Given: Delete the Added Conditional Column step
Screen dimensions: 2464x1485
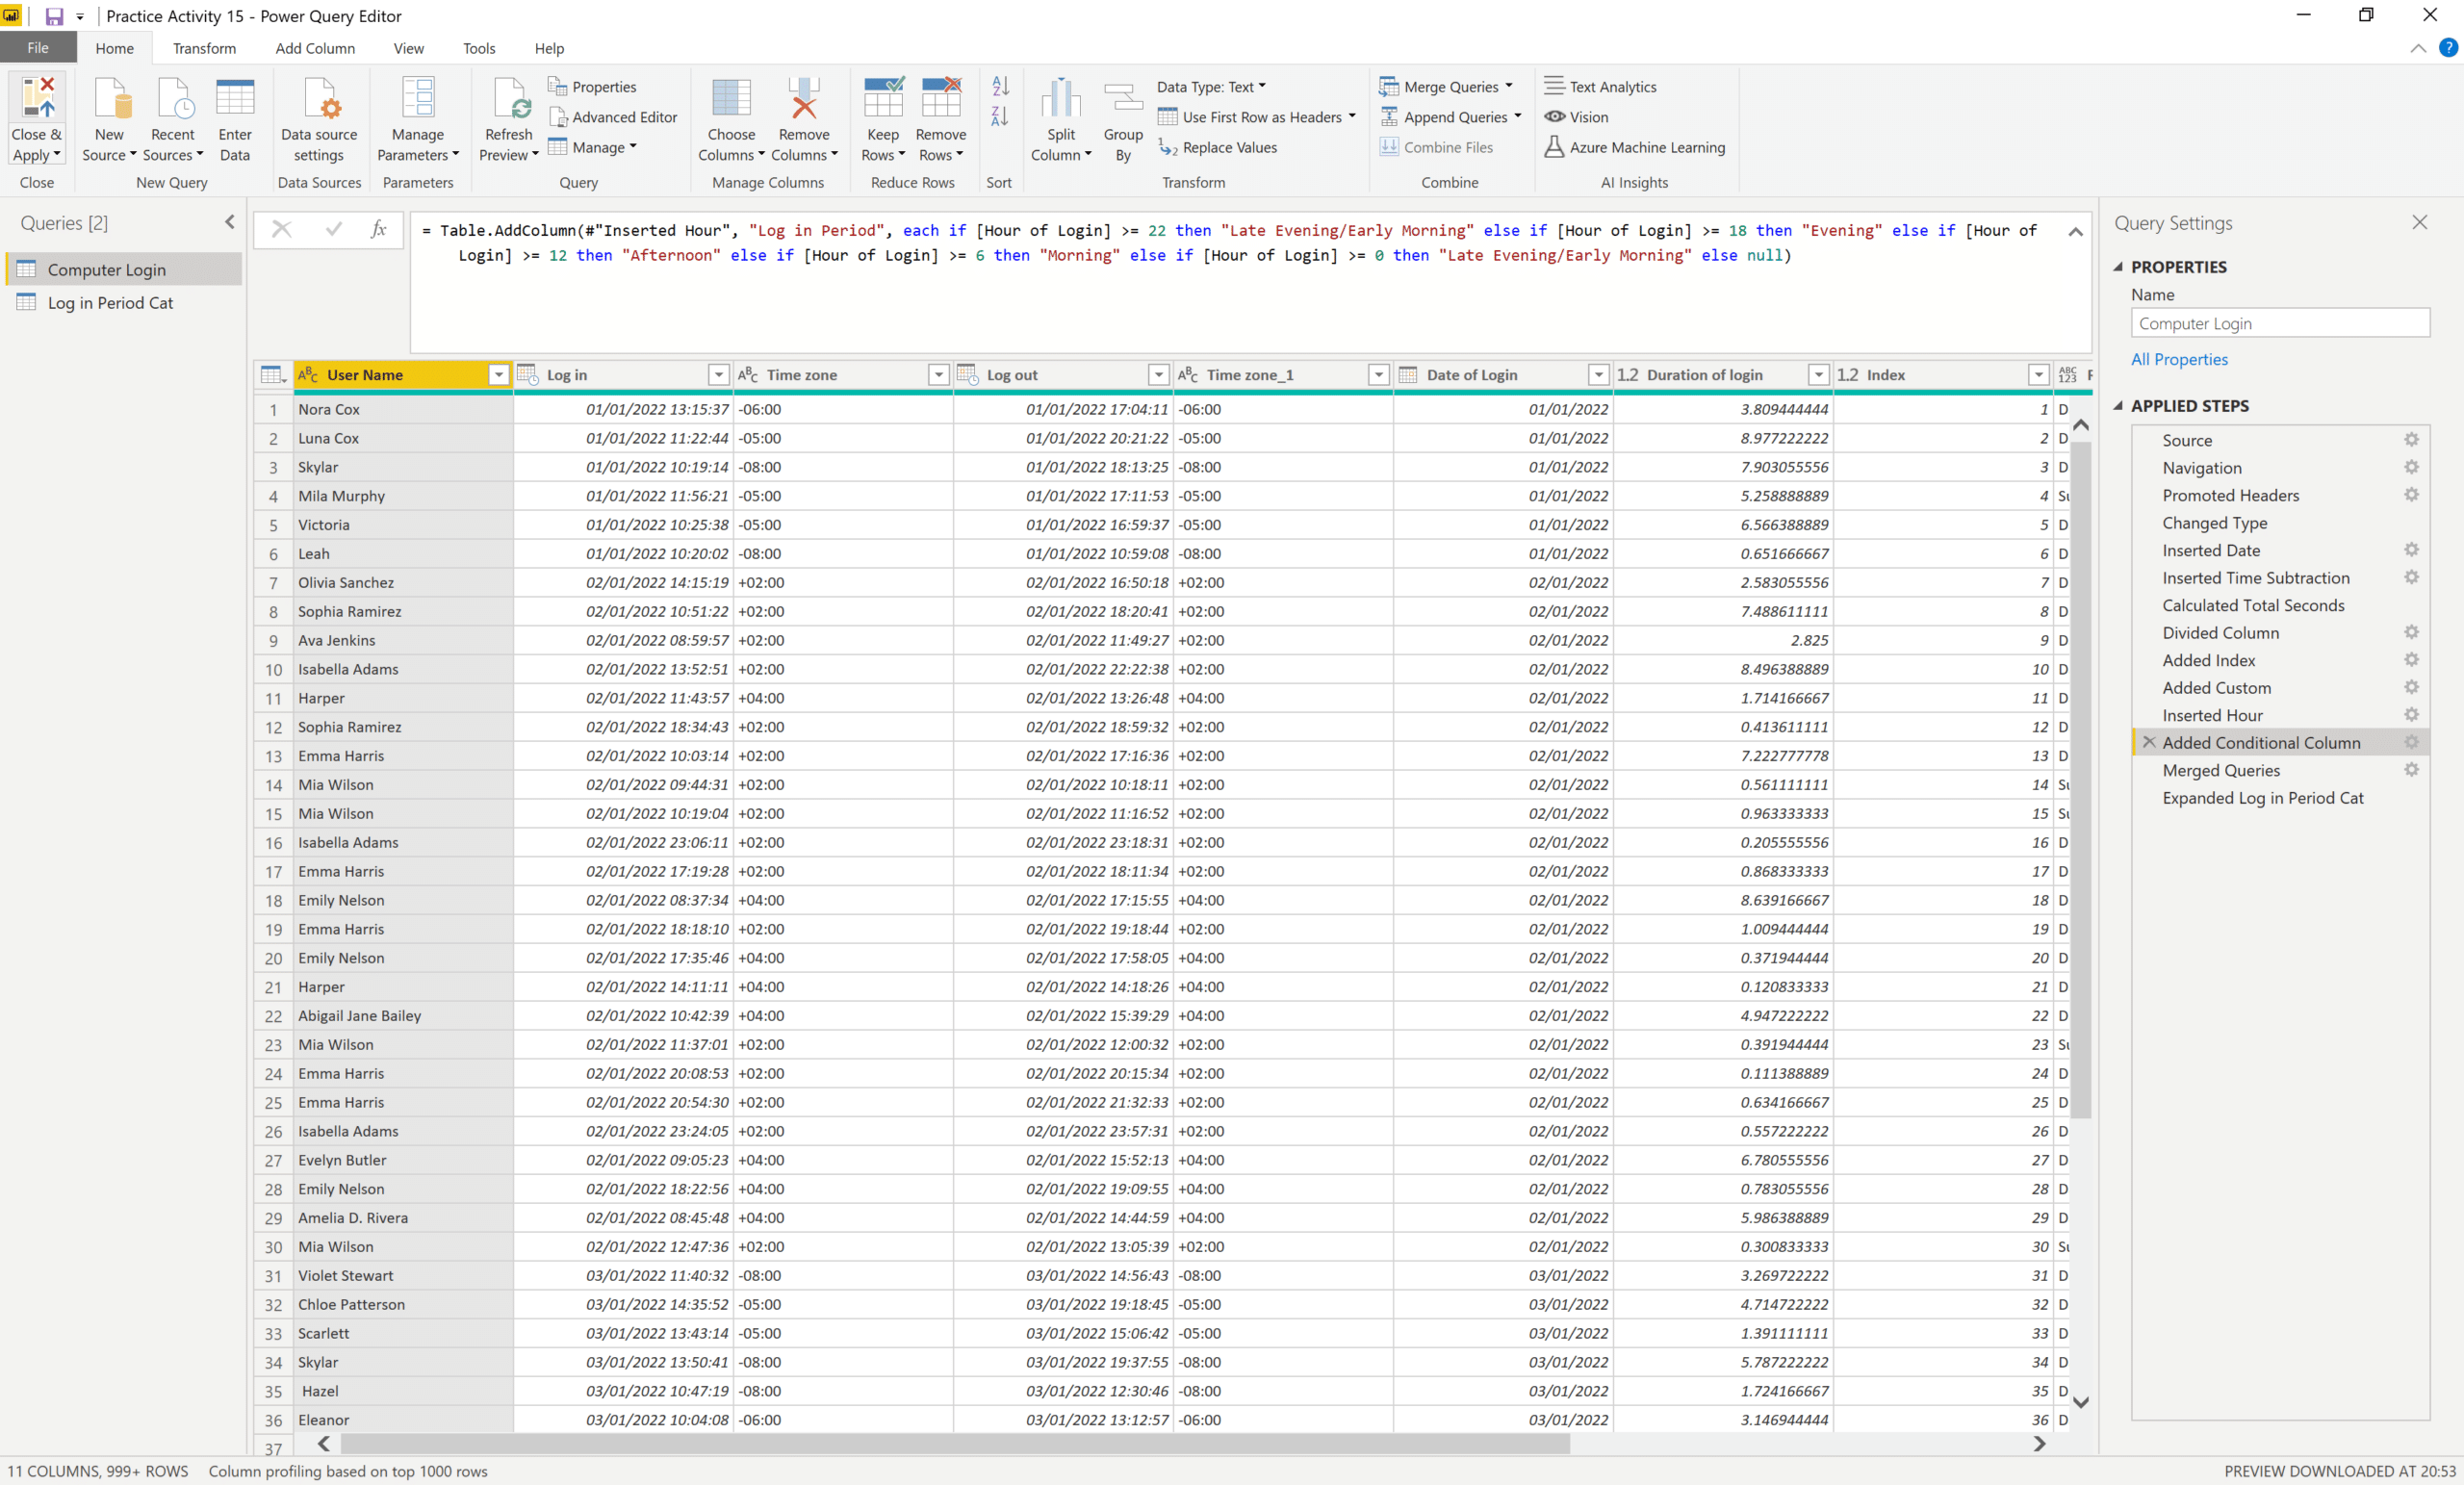Looking at the screenshot, I should click(x=2148, y=742).
